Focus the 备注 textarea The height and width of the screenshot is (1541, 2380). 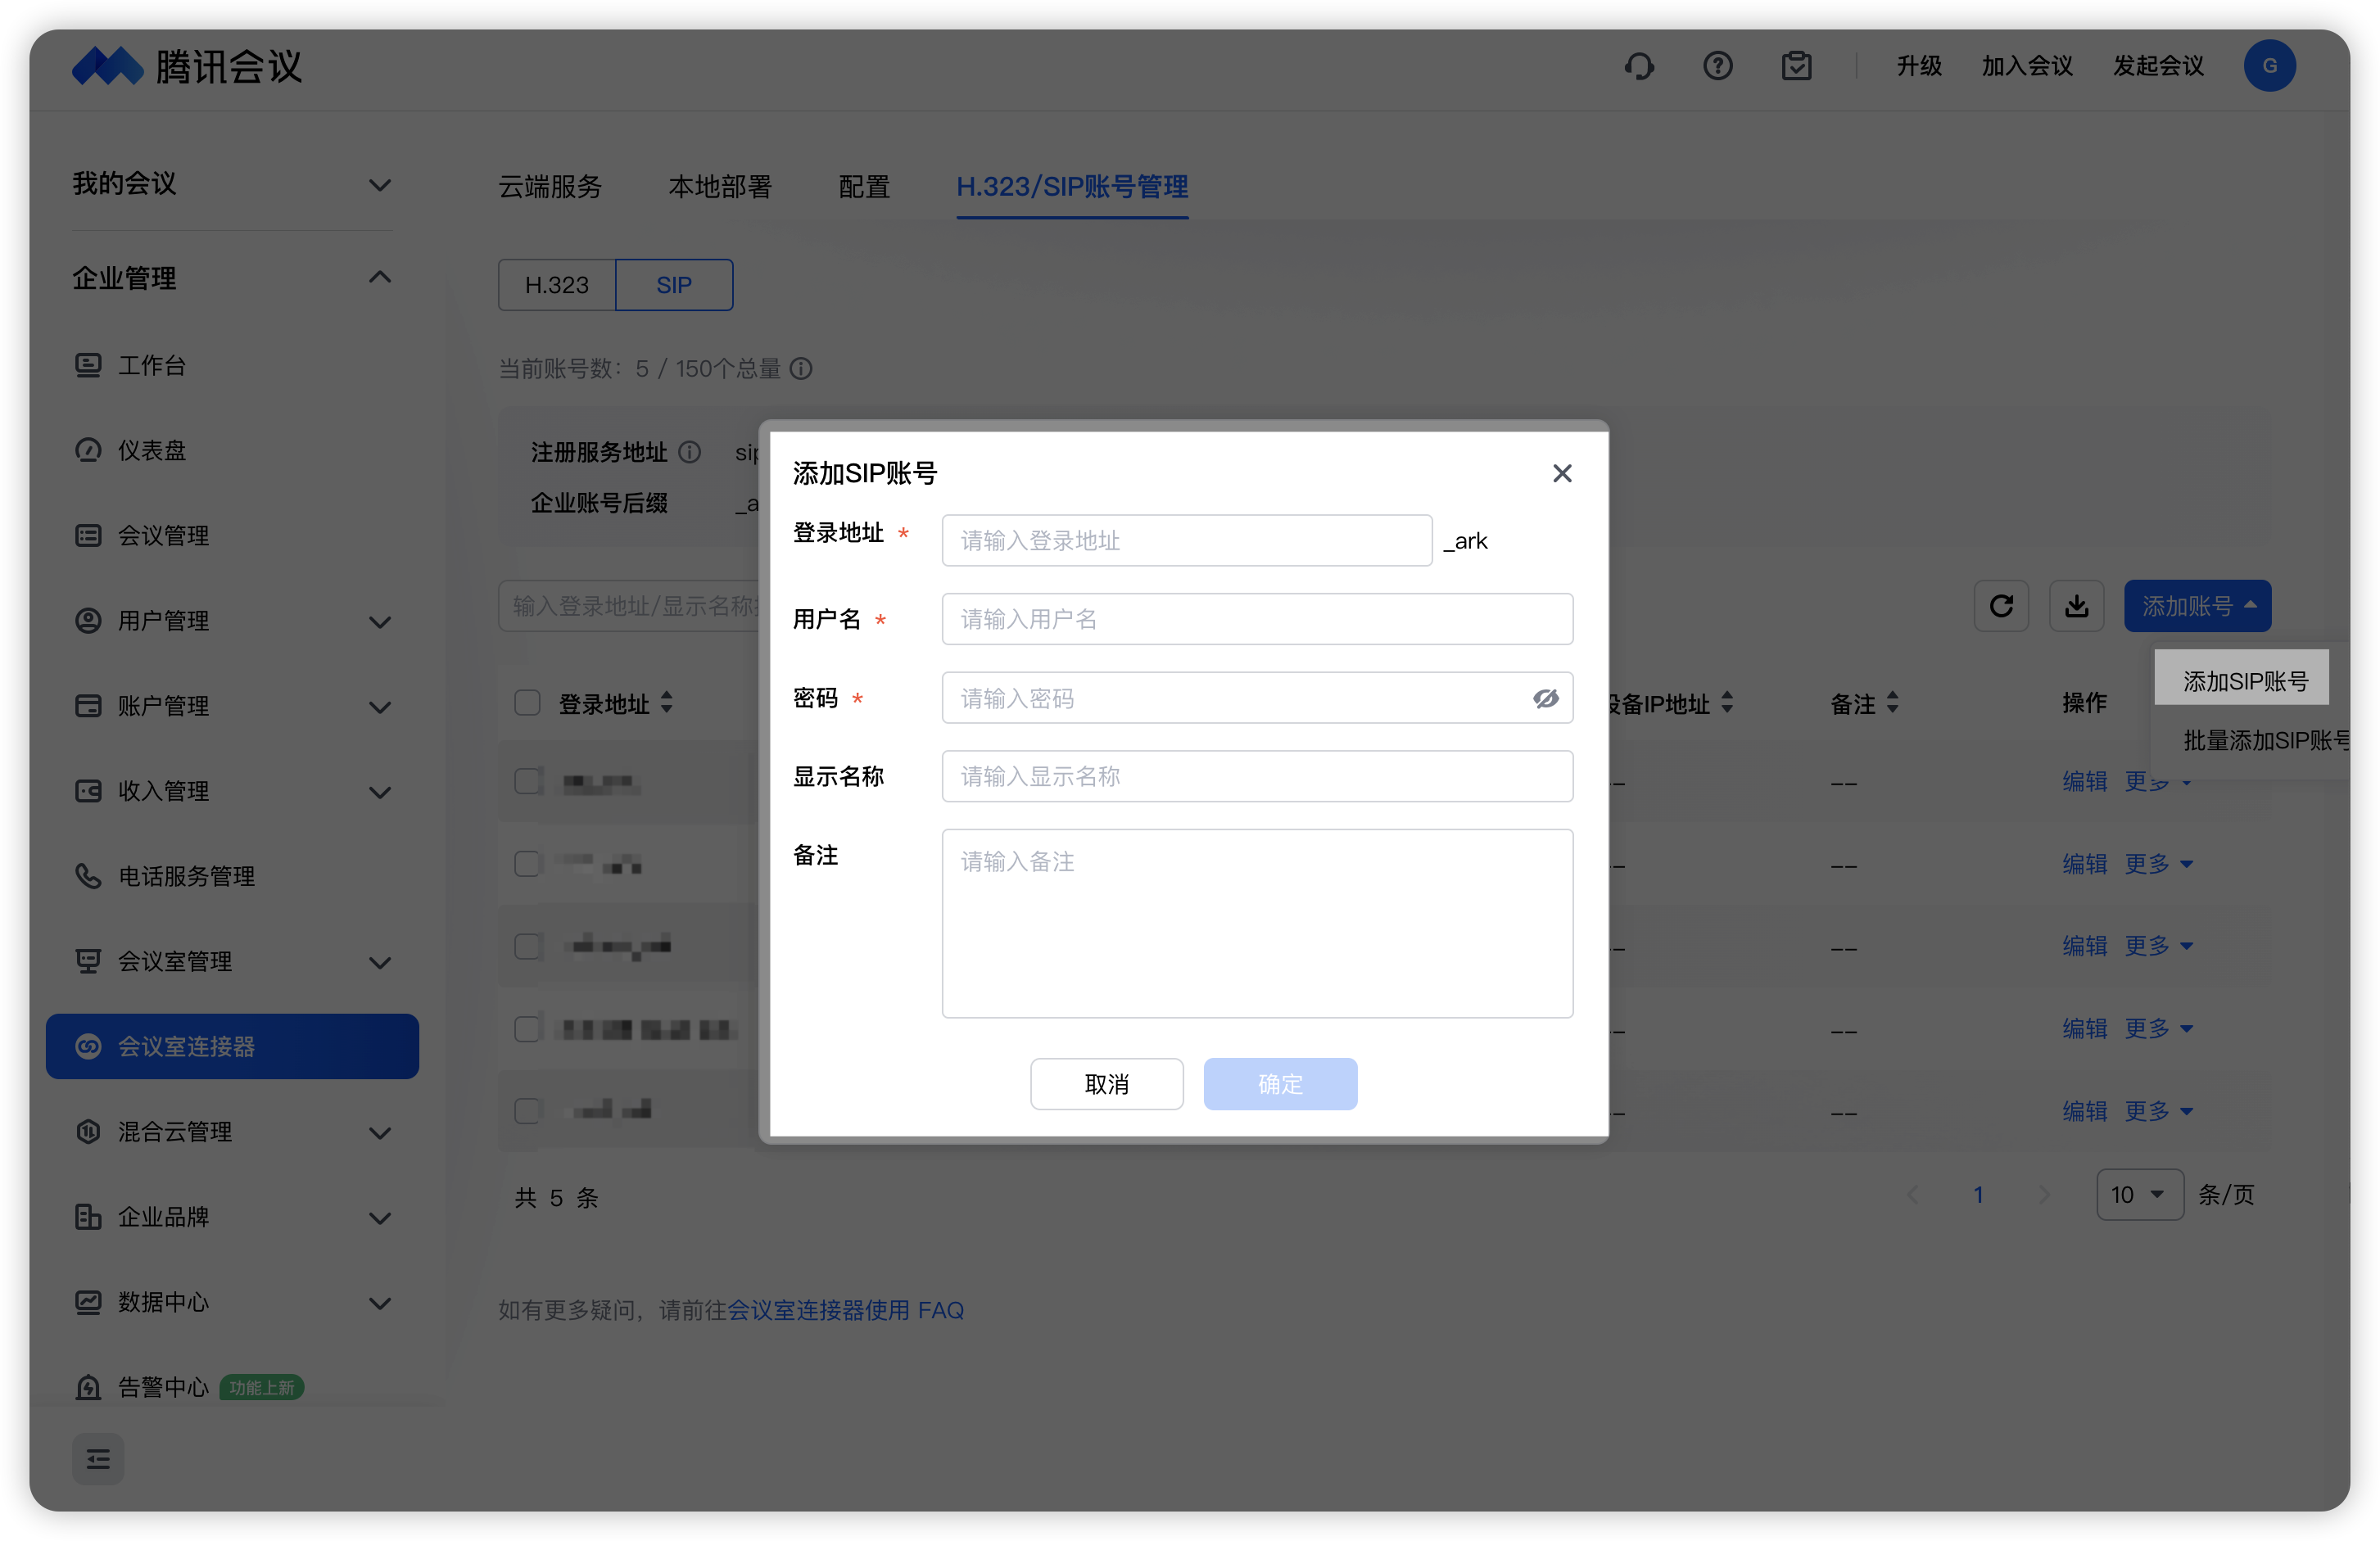coord(1257,923)
